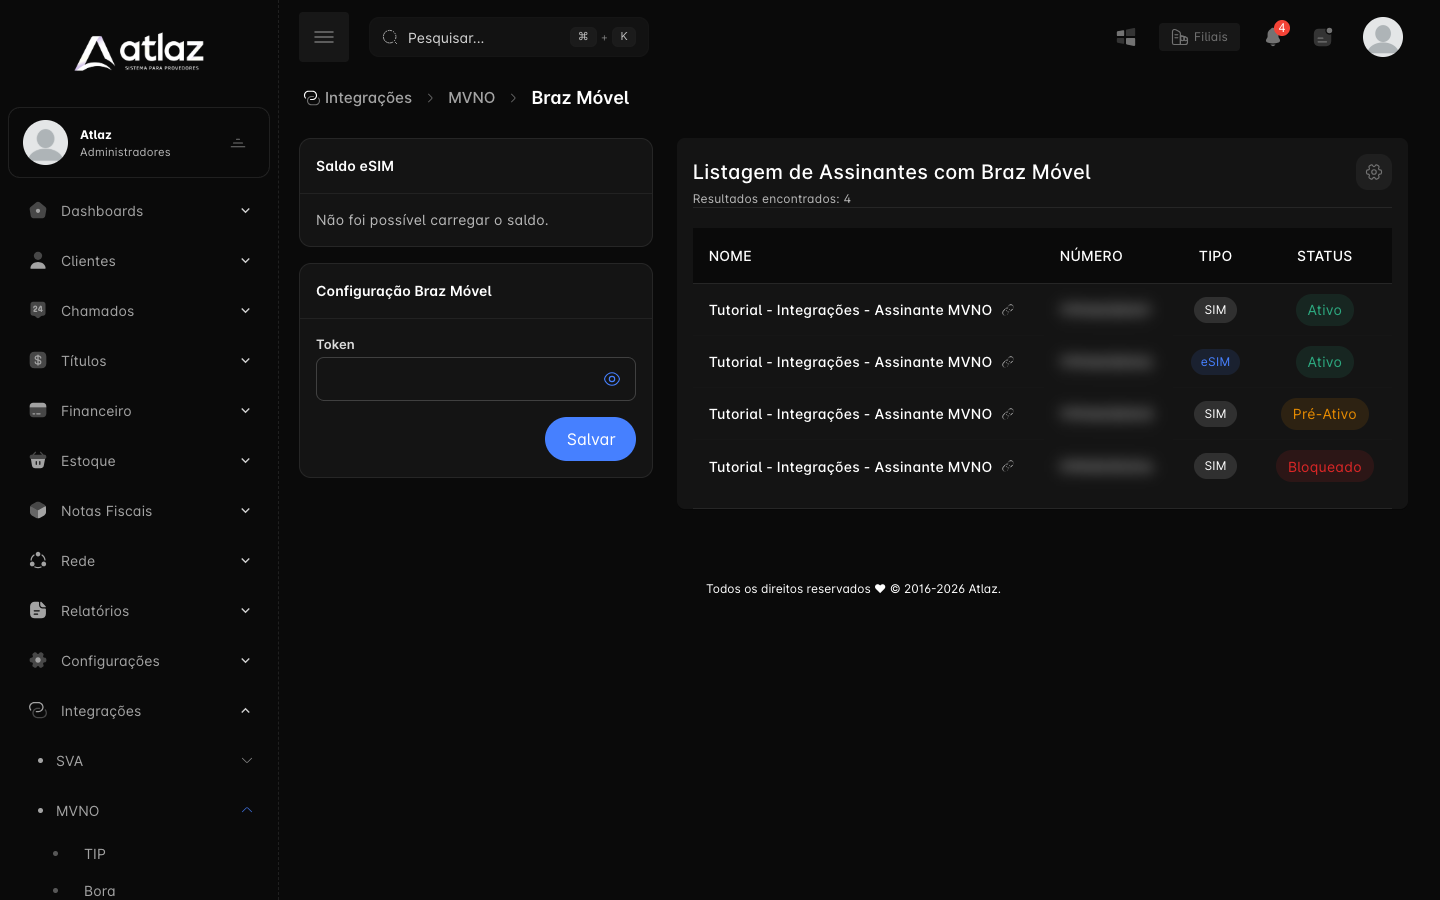Click the Títulos dollar icon

pyautogui.click(x=38, y=360)
